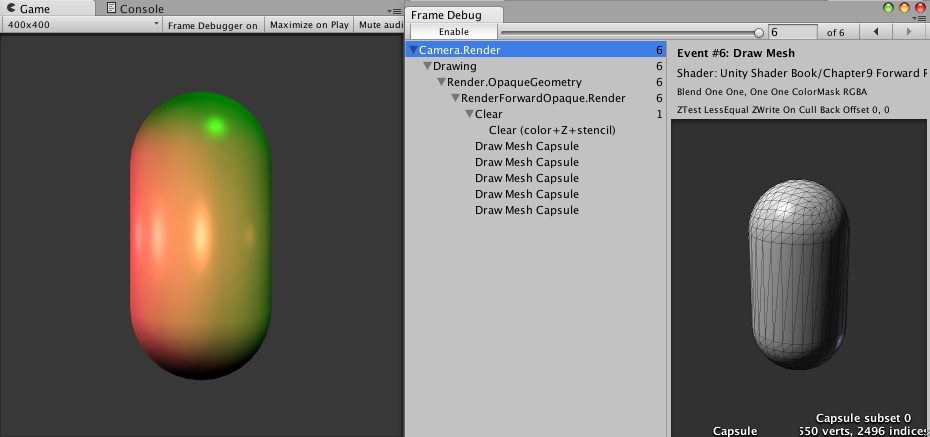Toggle the Frame Debugger Enable button

454,32
